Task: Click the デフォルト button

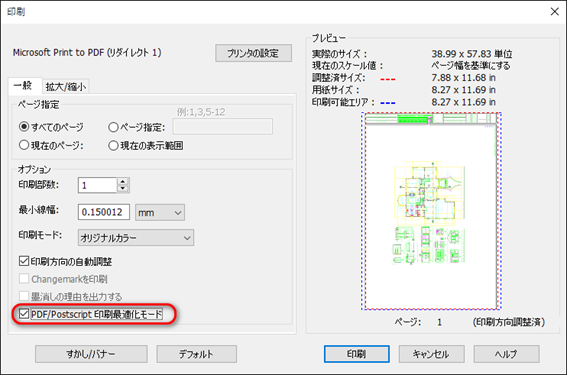Action: tap(196, 354)
